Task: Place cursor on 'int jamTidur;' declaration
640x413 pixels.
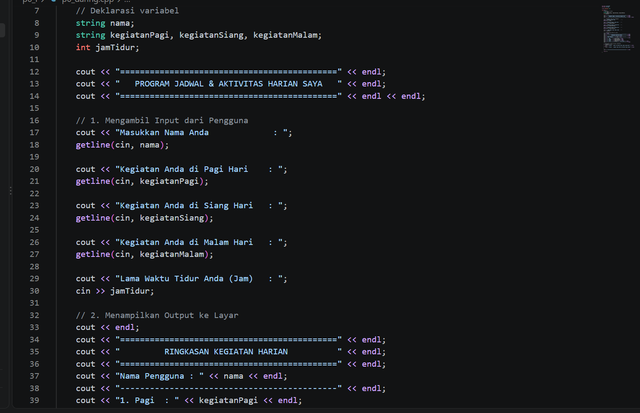Action: click(107, 47)
